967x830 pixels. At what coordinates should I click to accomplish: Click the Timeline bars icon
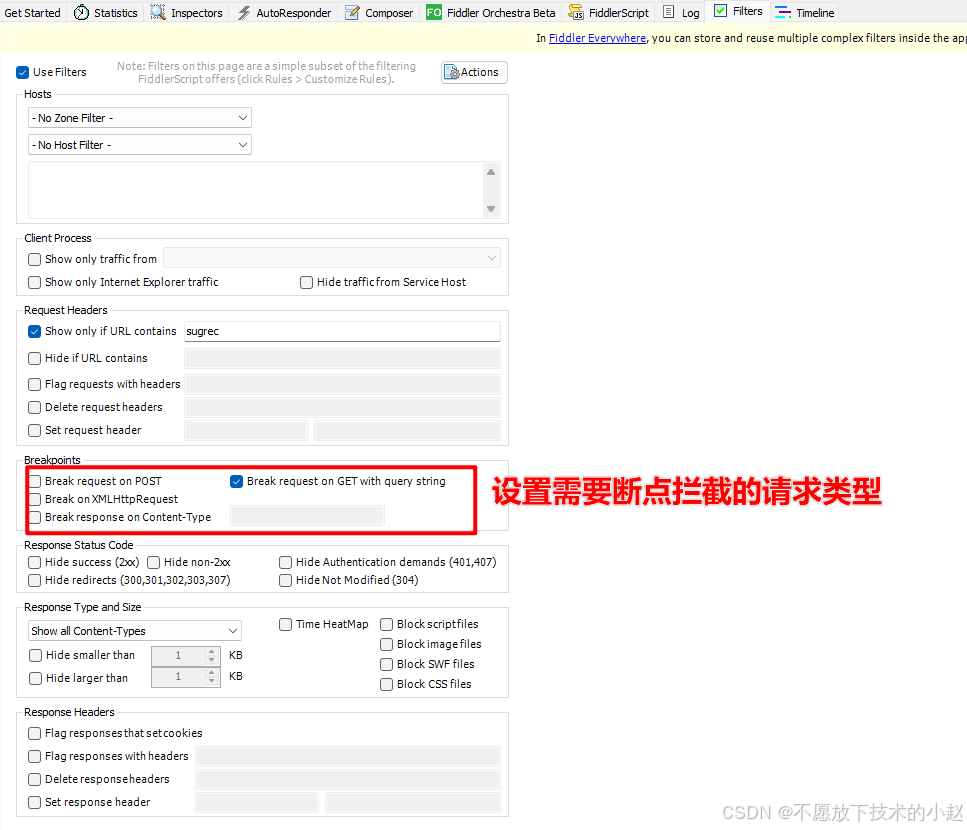pyautogui.click(x=783, y=12)
